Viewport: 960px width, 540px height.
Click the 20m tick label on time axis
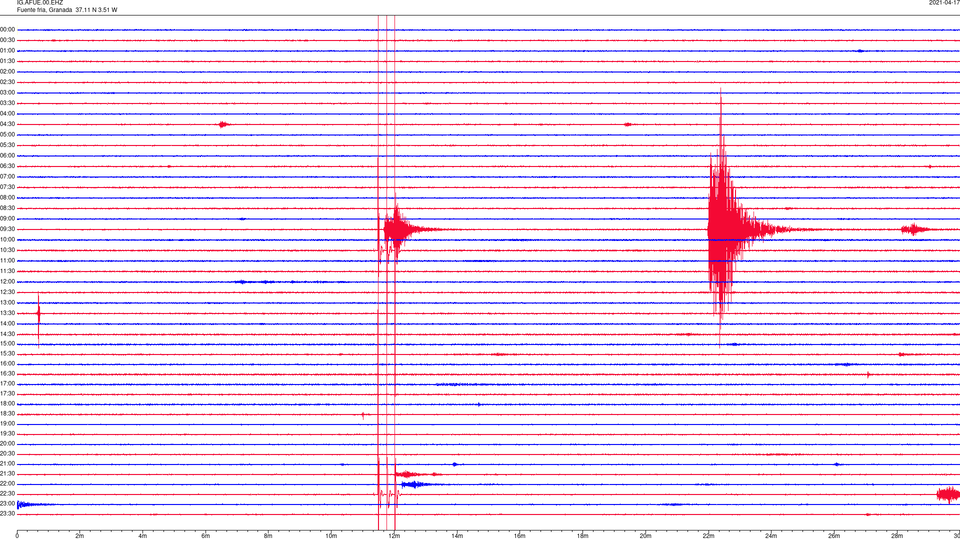coord(645,536)
